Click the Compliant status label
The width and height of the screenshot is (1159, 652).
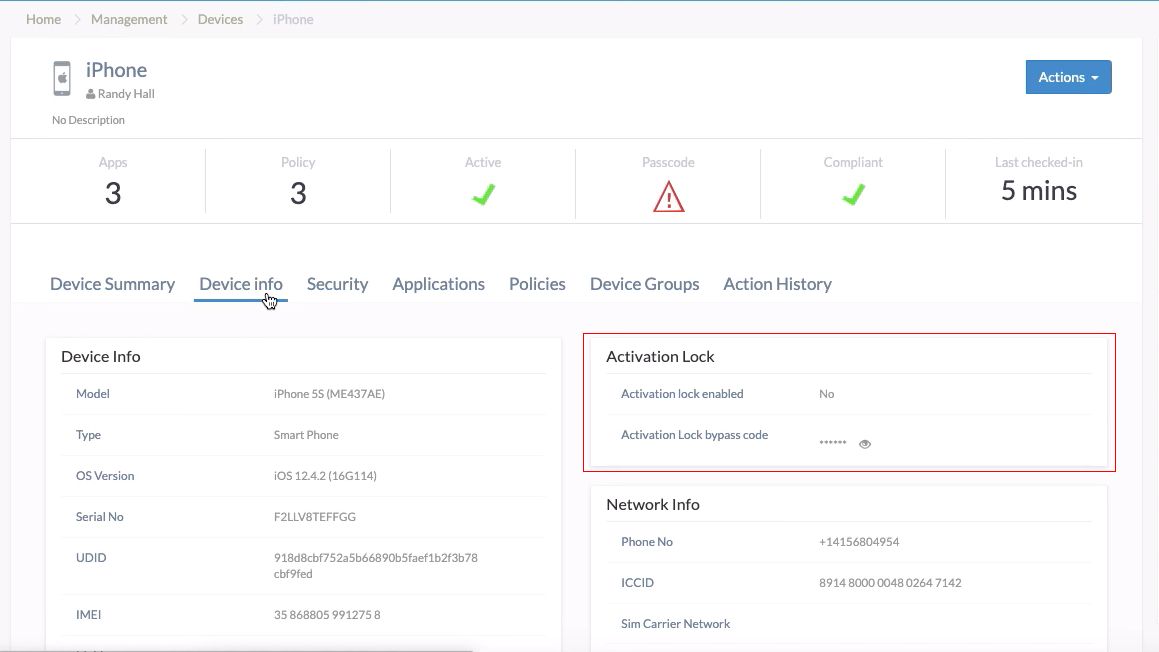(x=853, y=163)
